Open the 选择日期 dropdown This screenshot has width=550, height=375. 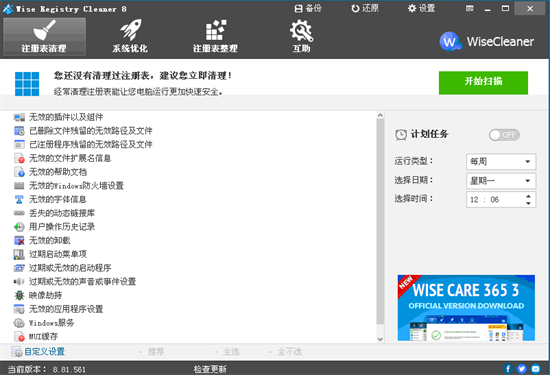tap(501, 181)
